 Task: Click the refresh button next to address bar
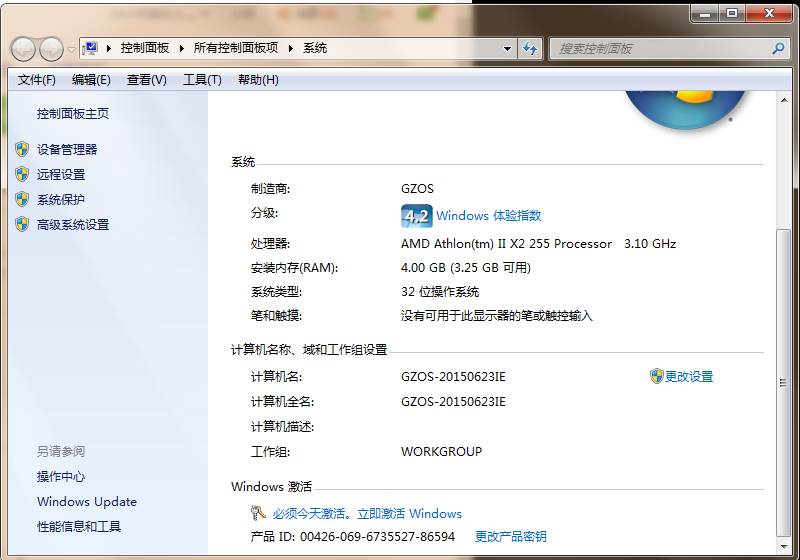click(x=530, y=49)
